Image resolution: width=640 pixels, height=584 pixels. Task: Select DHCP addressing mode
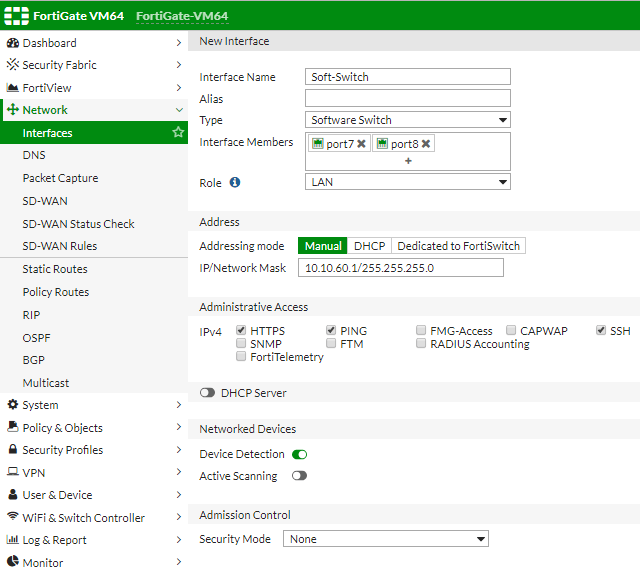(x=369, y=246)
